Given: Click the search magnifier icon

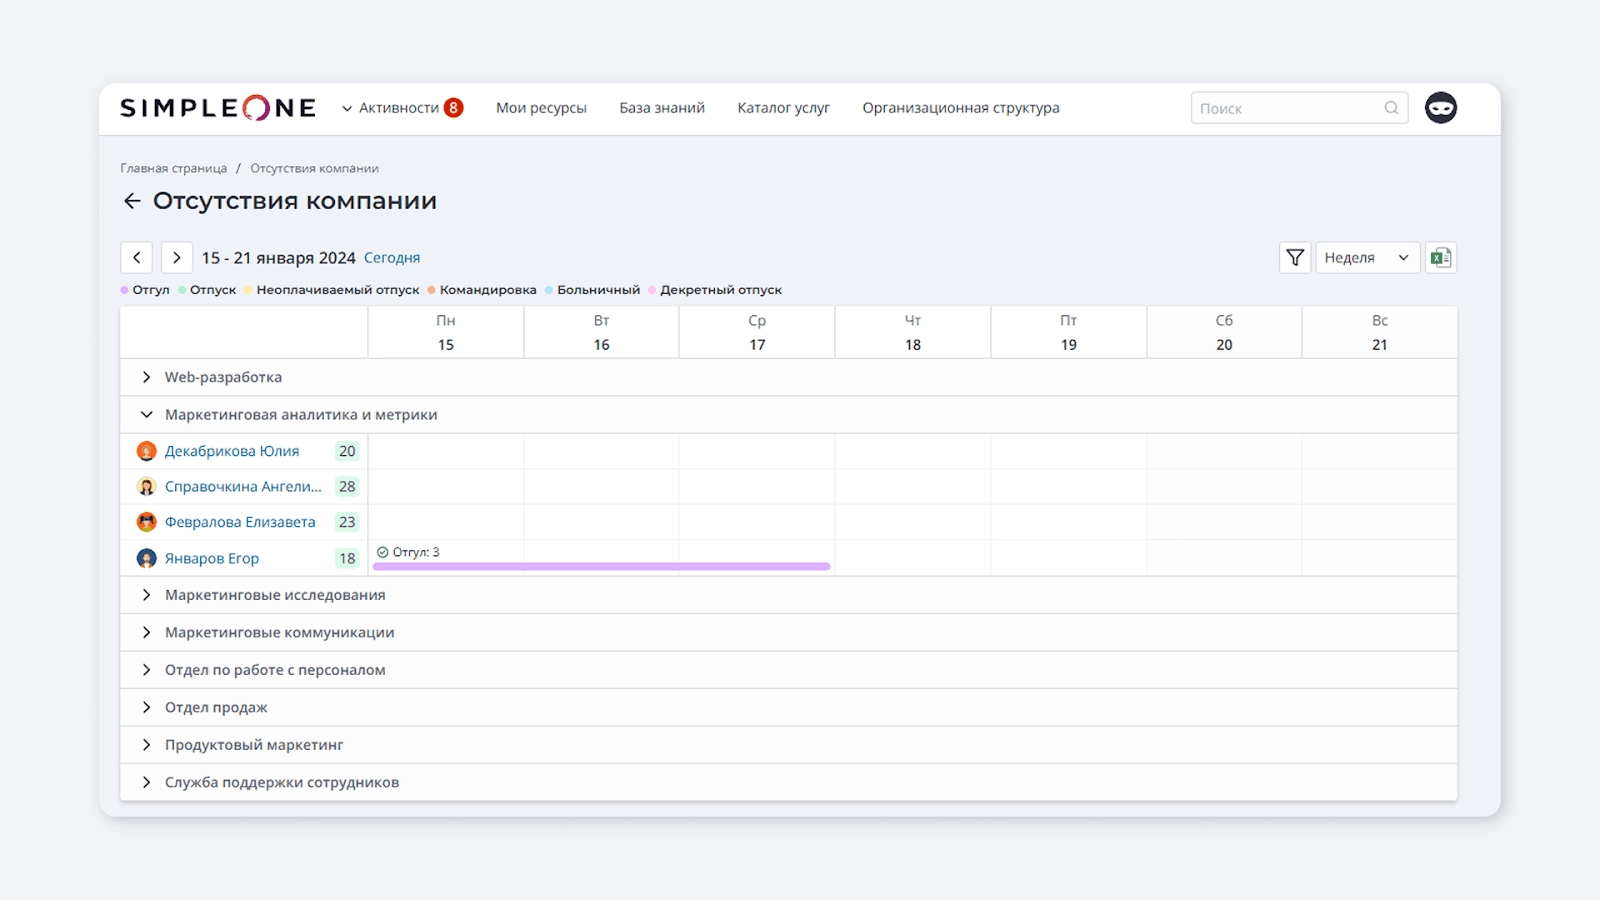Looking at the screenshot, I should 1391,108.
